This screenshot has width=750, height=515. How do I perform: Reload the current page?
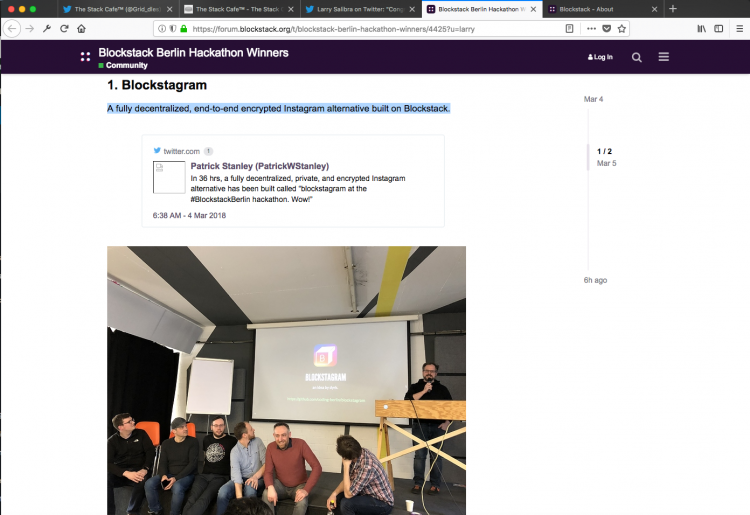point(64,29)
